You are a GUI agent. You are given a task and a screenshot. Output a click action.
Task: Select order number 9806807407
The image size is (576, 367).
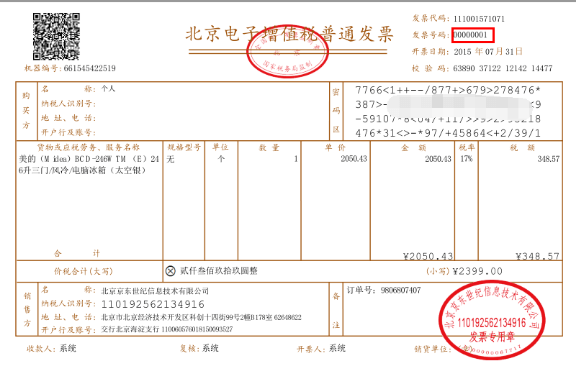[401, 290]
